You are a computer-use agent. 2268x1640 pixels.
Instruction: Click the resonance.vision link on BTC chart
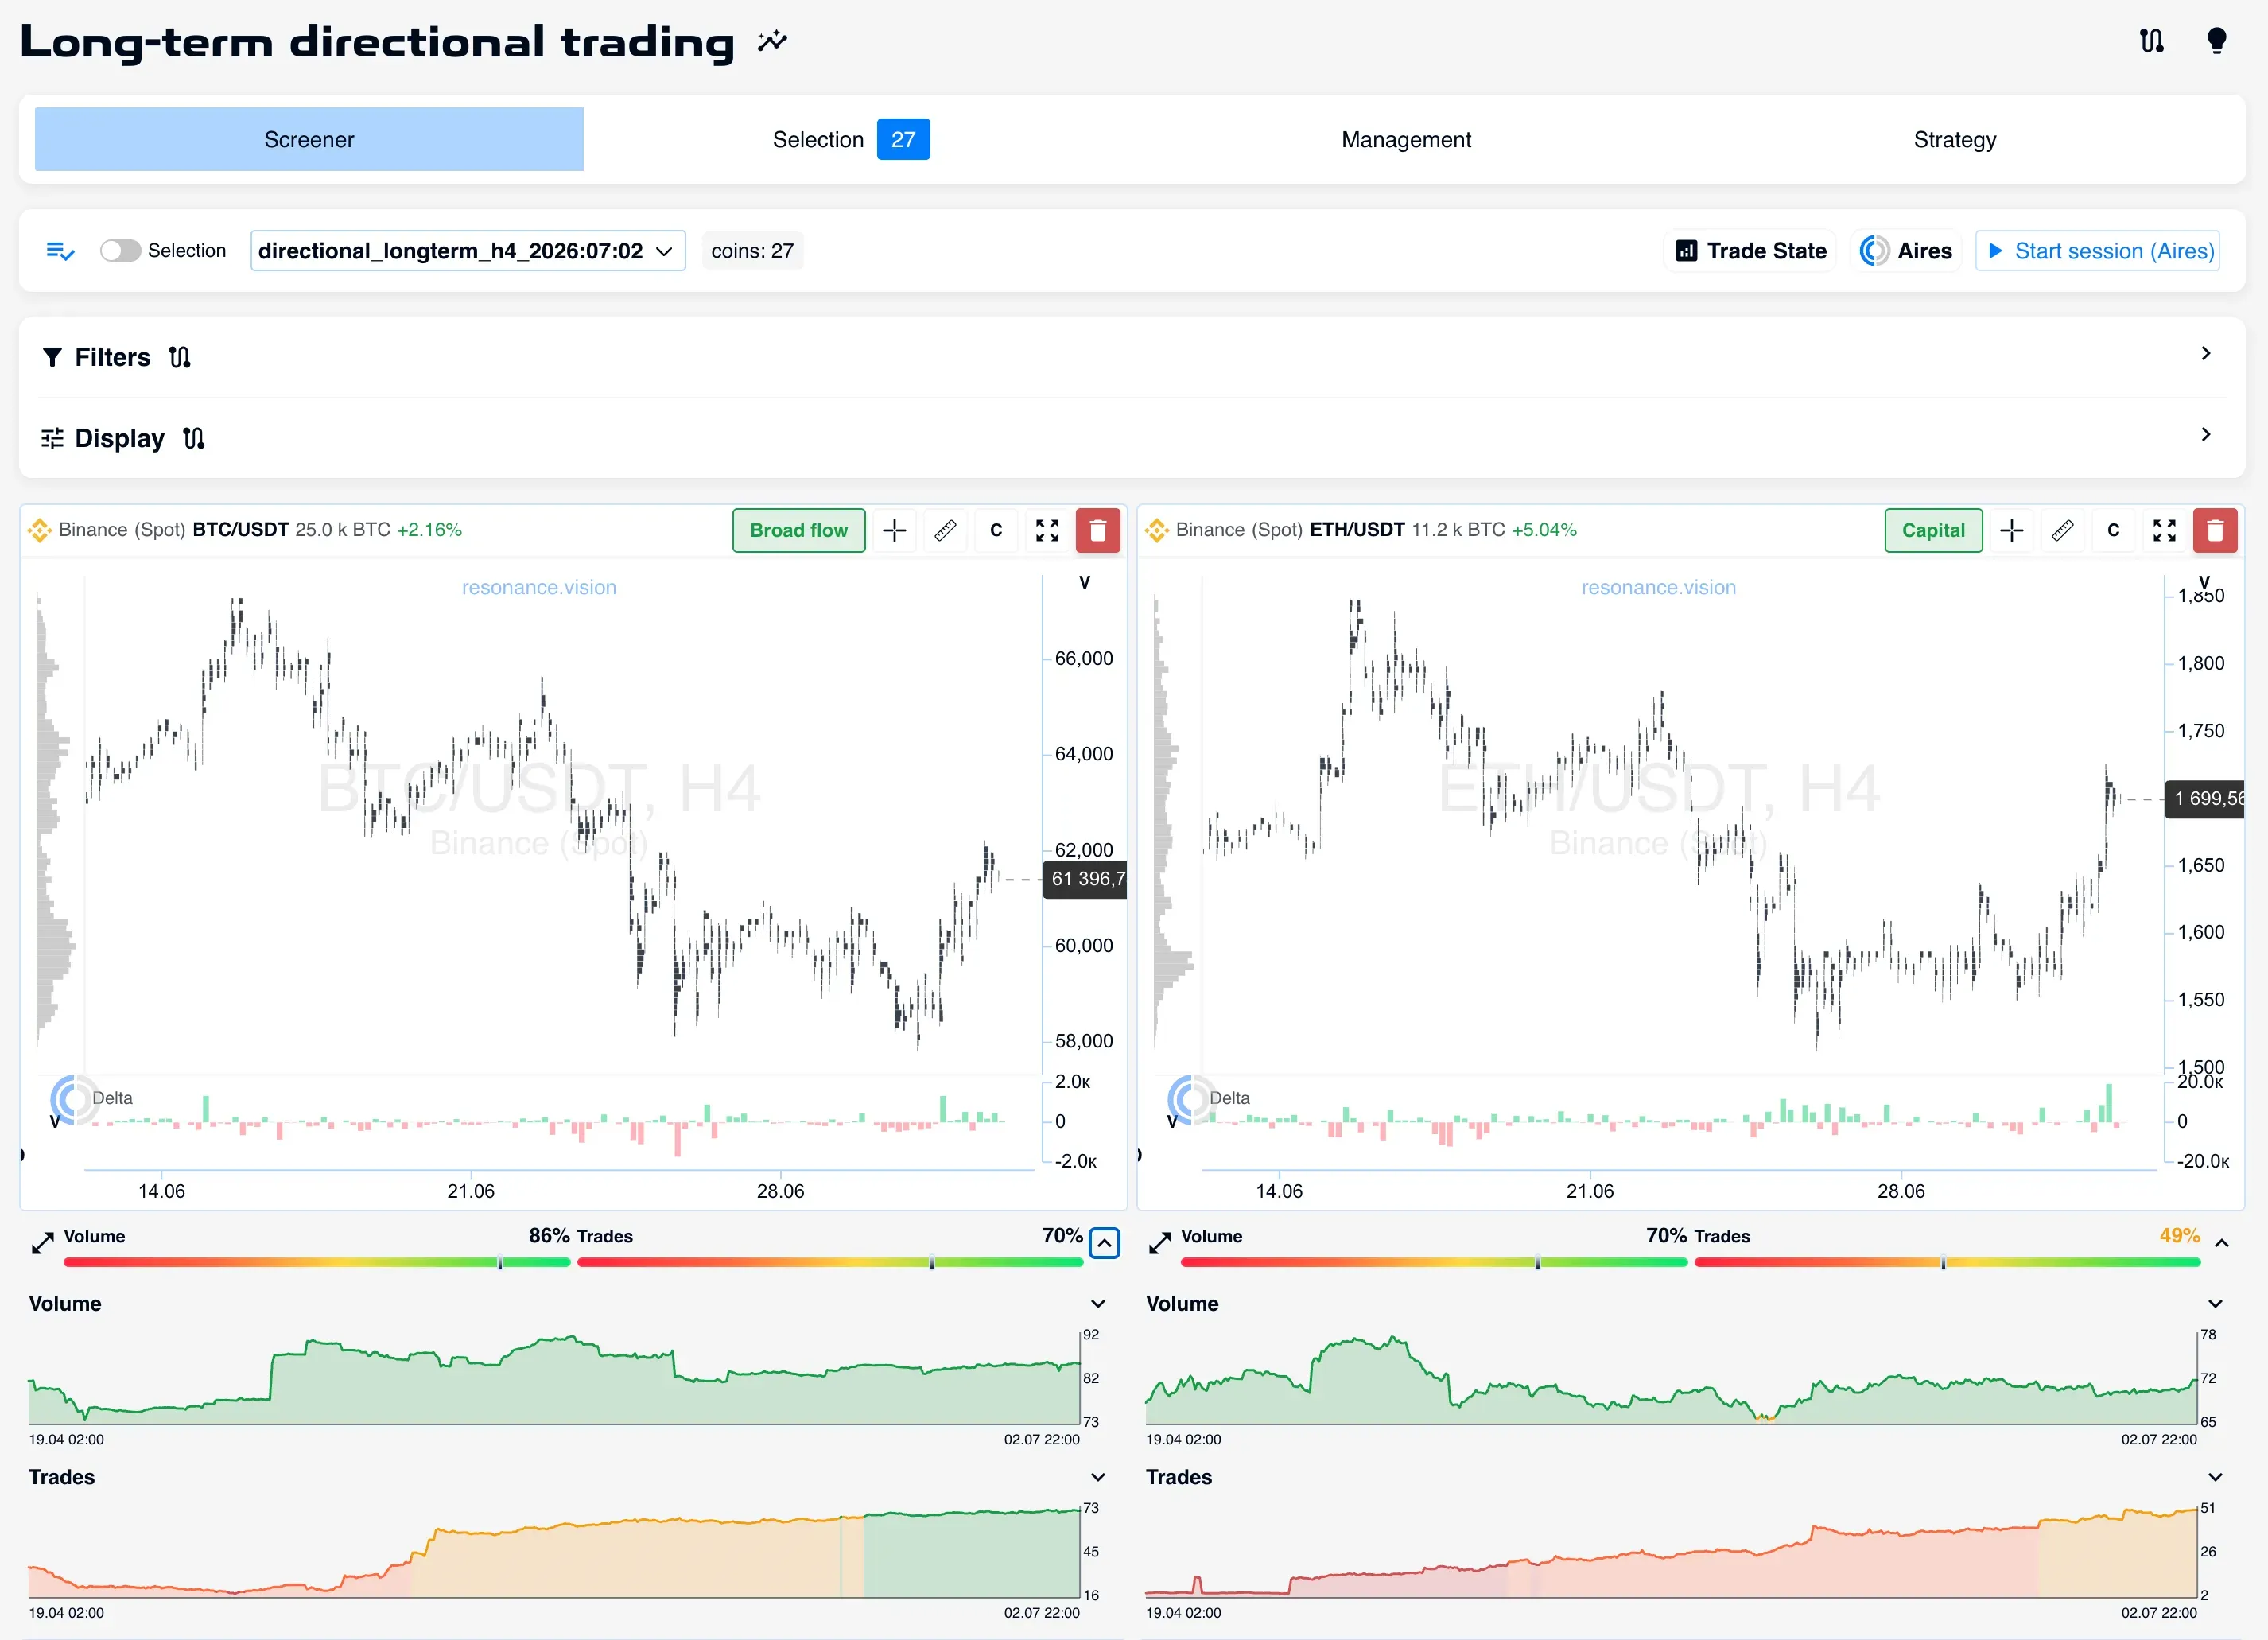[539, 587]
